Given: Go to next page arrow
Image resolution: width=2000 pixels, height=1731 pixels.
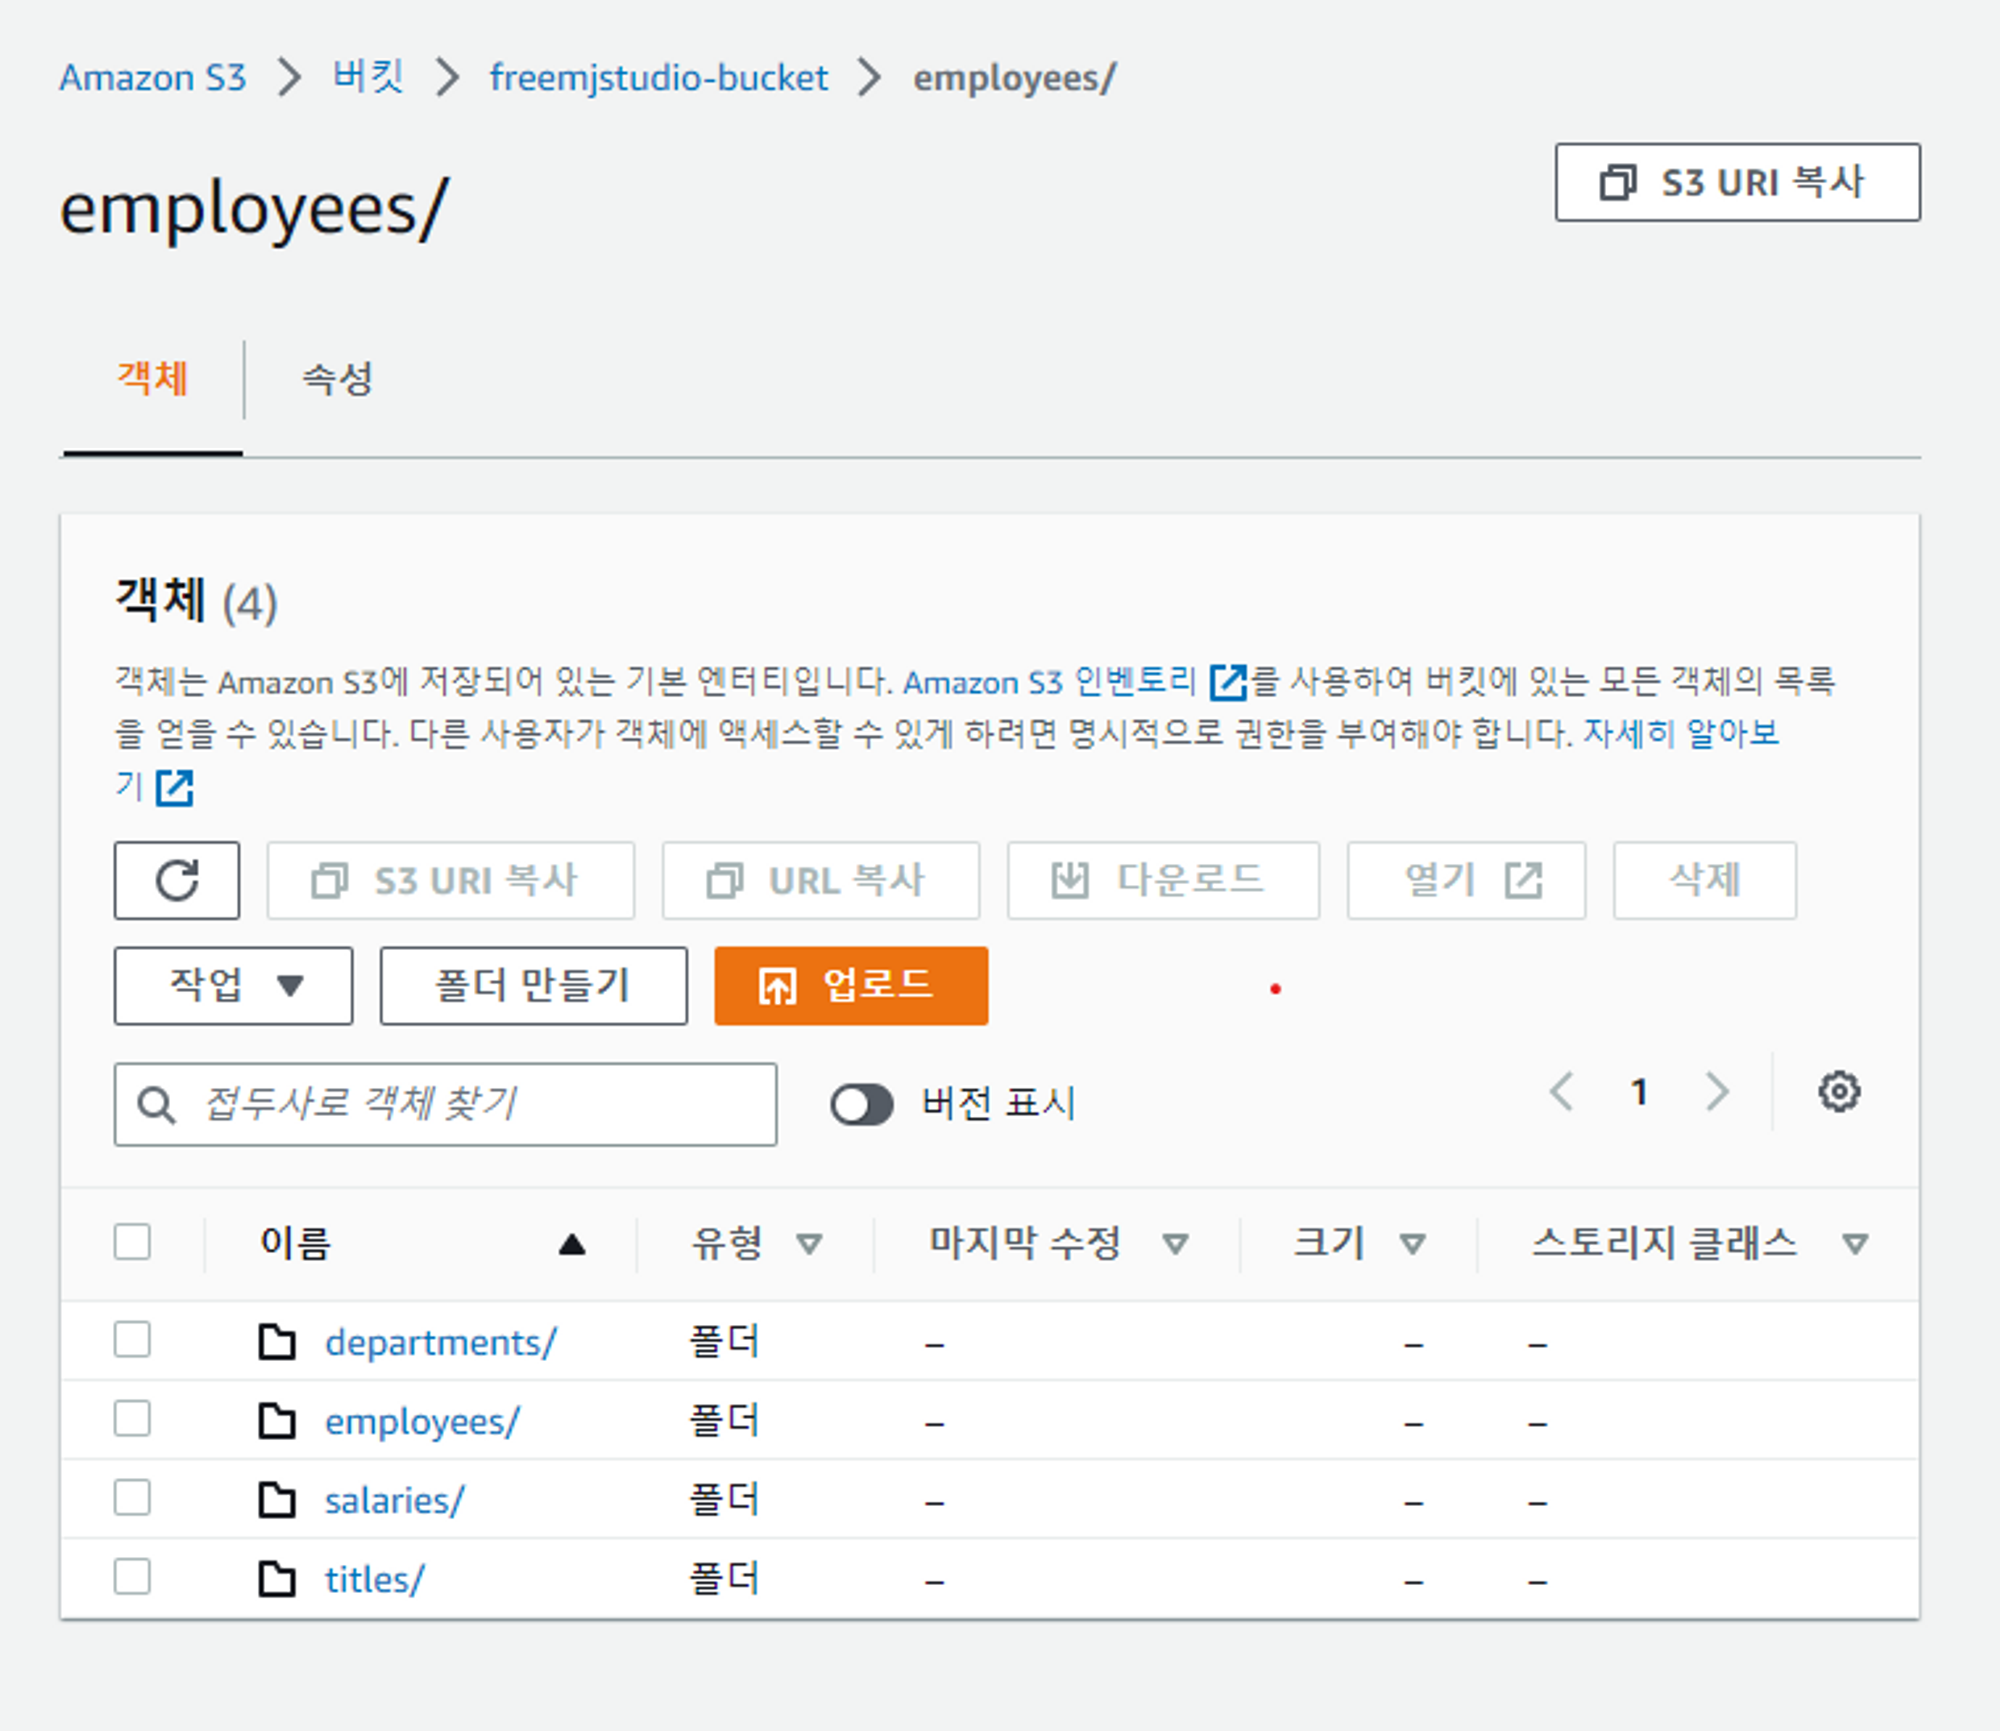Looking at the screenshot, I should 1717,1091.
